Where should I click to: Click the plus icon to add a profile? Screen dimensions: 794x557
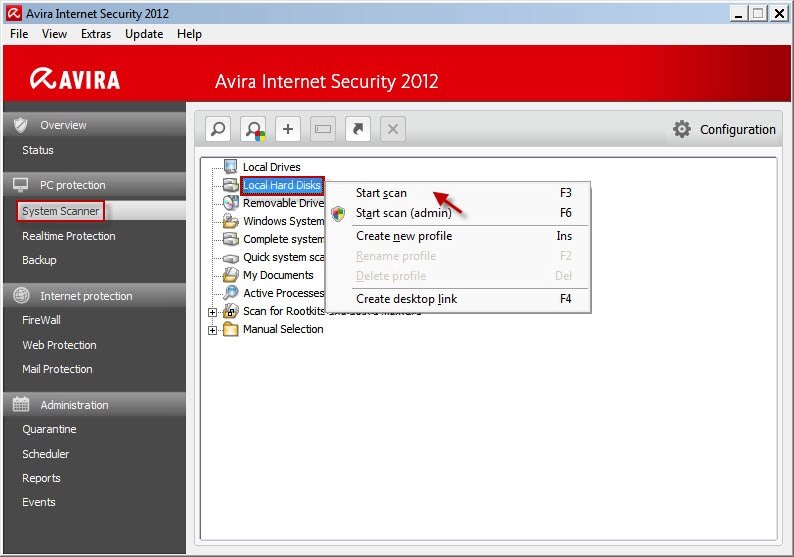click(288, 129)
